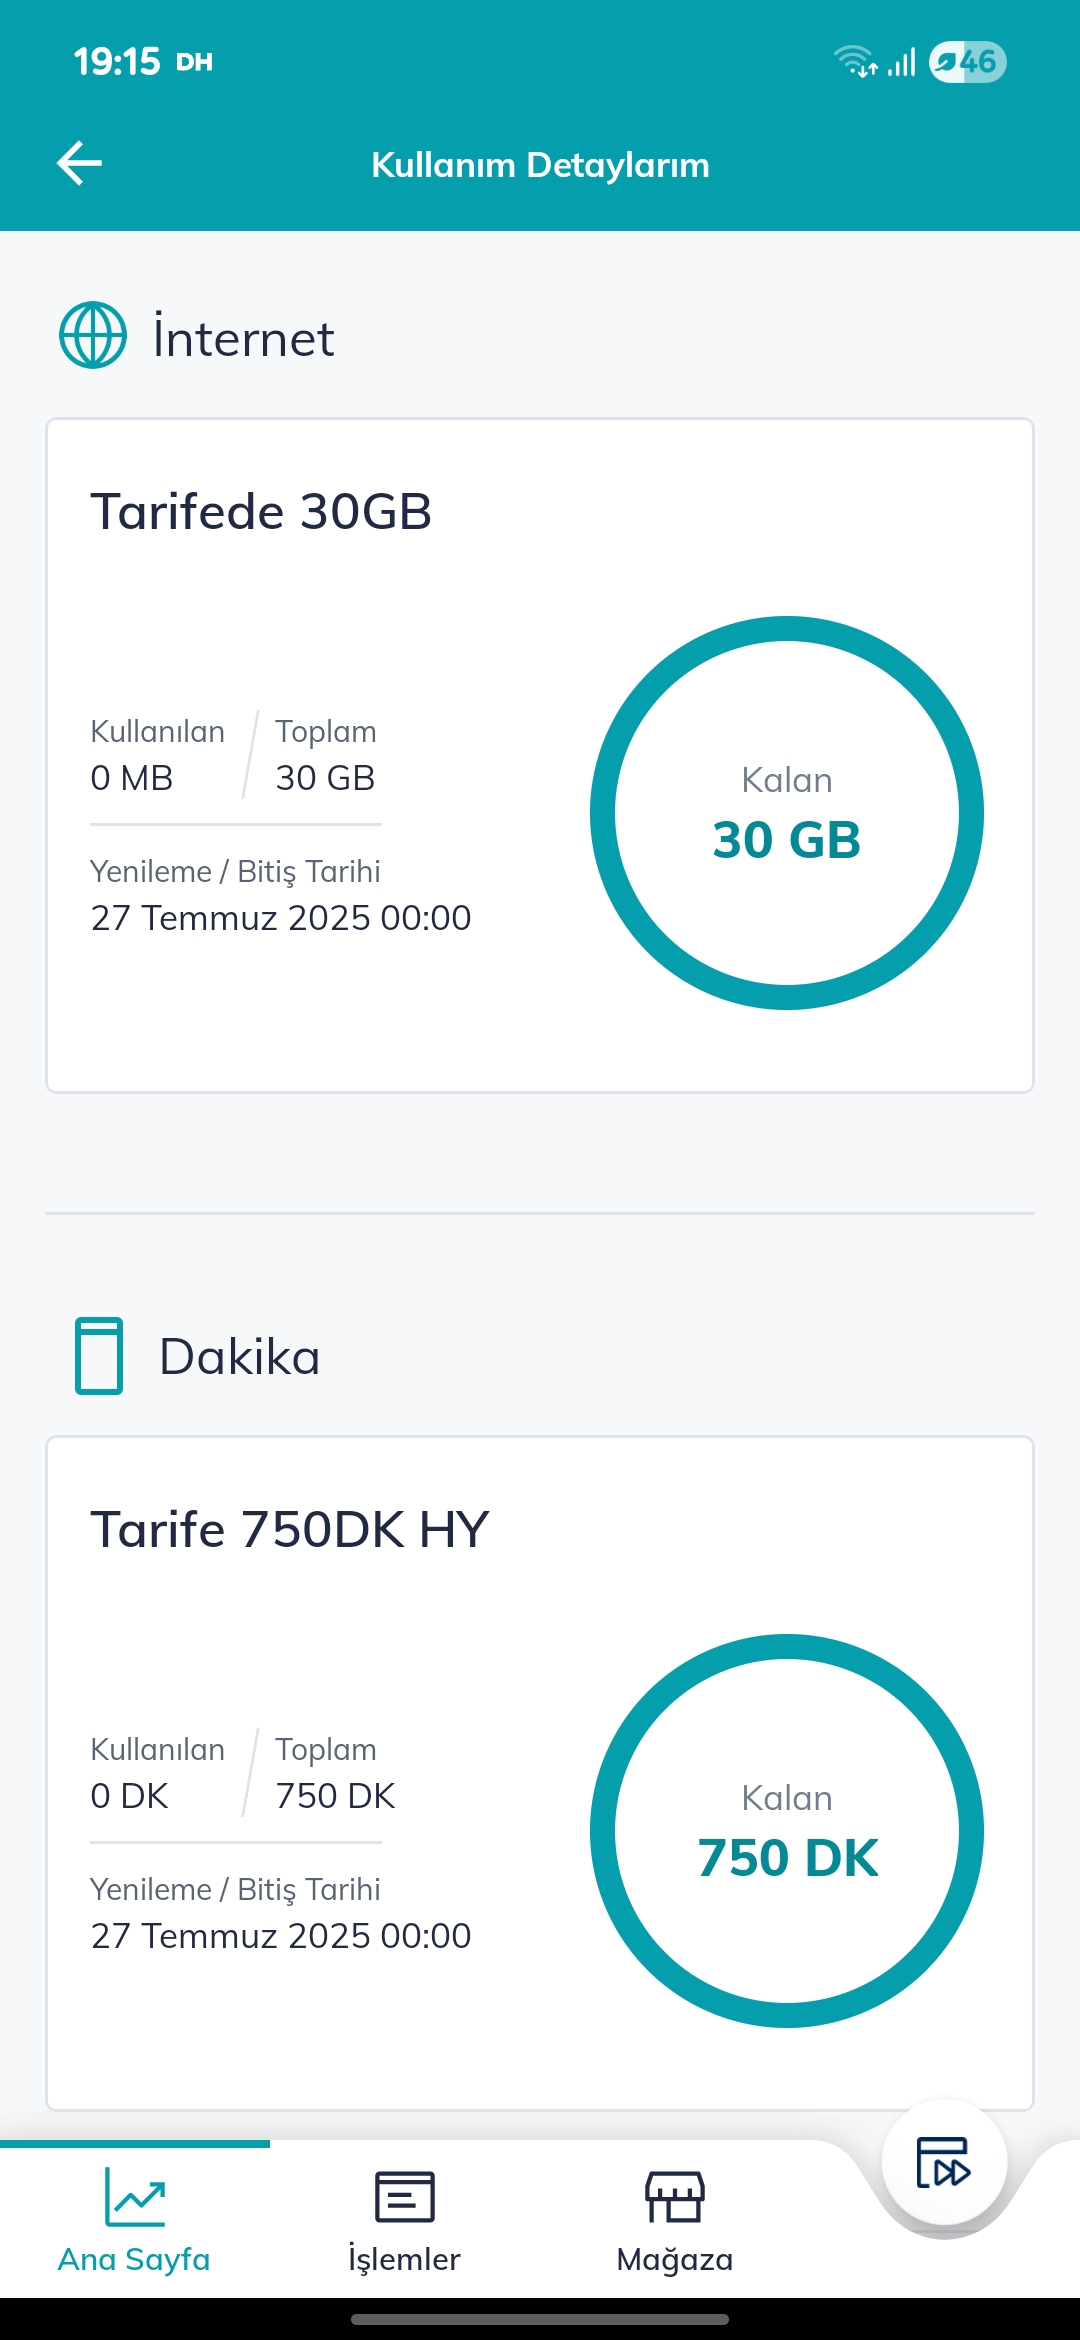Tap the battery indicator showing 46
Screen dimensions: 1080x2340
967,62
